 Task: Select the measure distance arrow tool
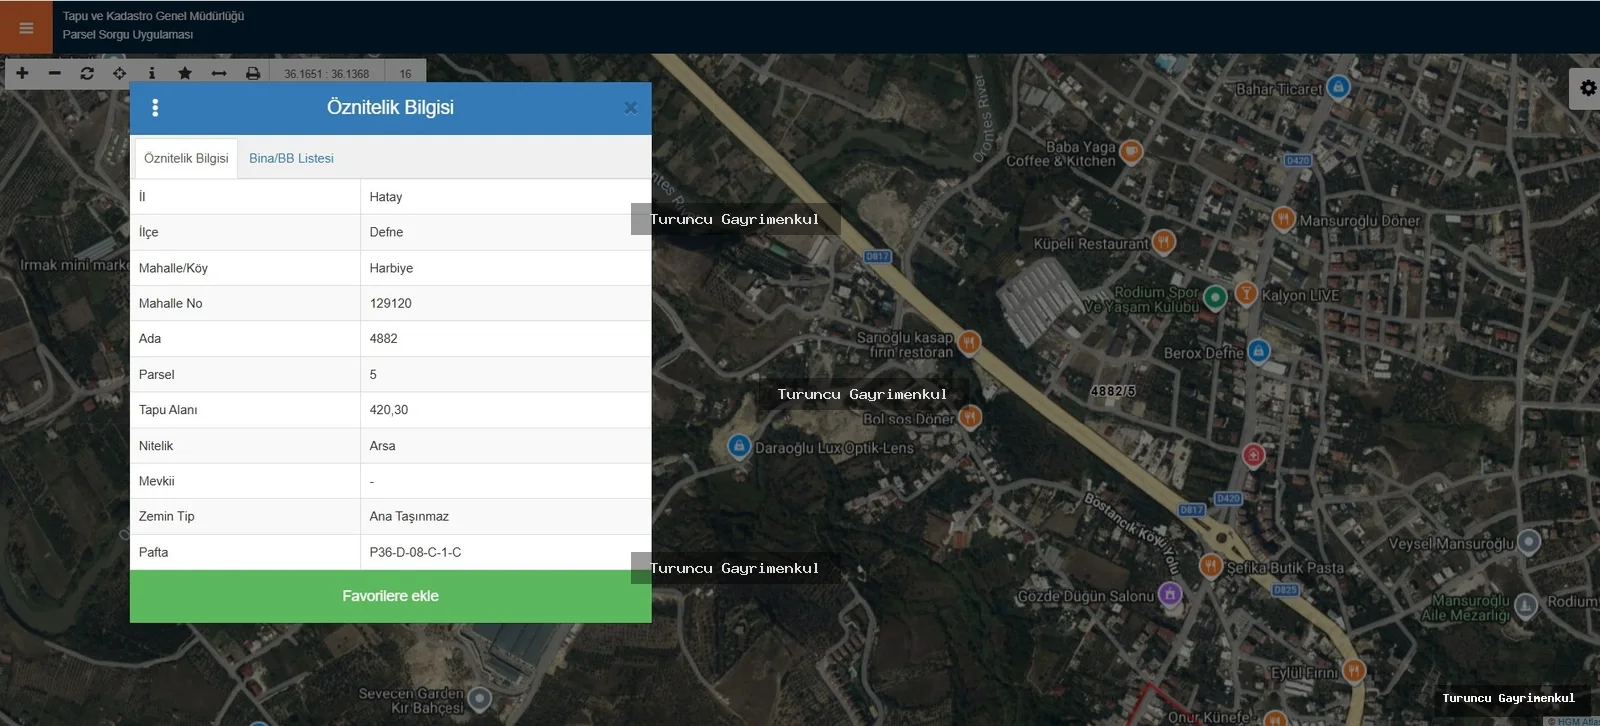[219, 73]
